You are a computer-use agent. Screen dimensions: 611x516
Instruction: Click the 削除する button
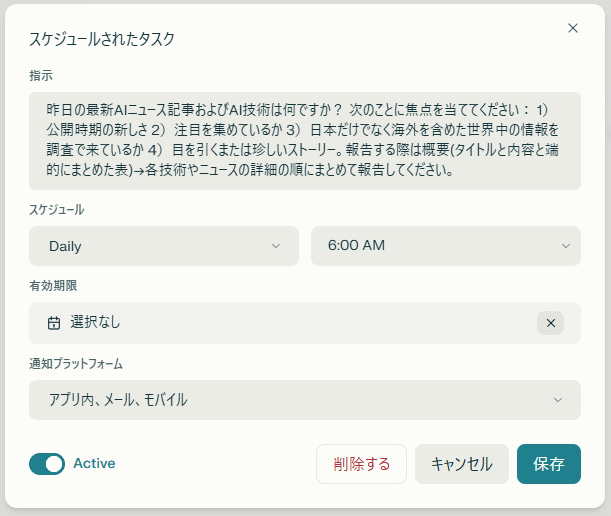click(361, 464)
